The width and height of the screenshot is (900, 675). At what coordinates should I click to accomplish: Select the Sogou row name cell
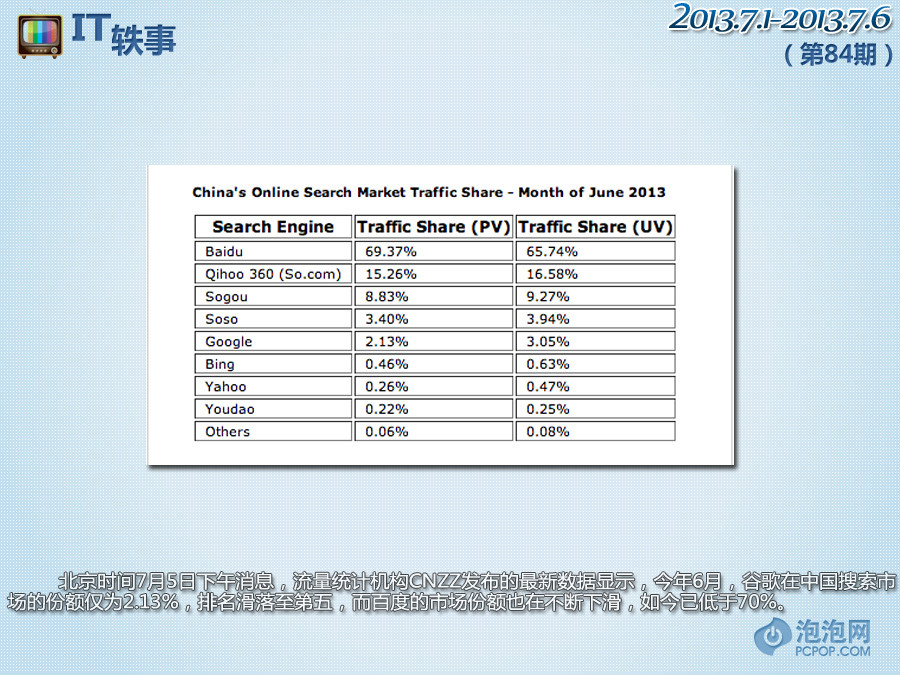[273, 296]
